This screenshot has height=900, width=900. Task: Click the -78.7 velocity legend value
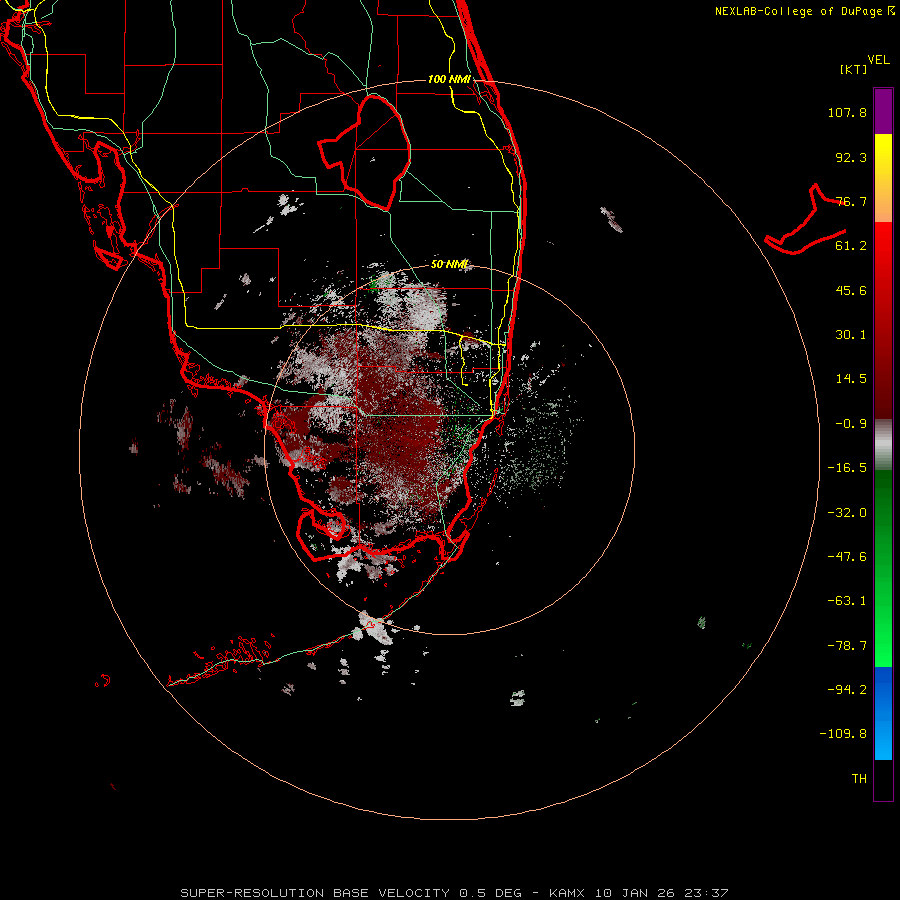847,646
